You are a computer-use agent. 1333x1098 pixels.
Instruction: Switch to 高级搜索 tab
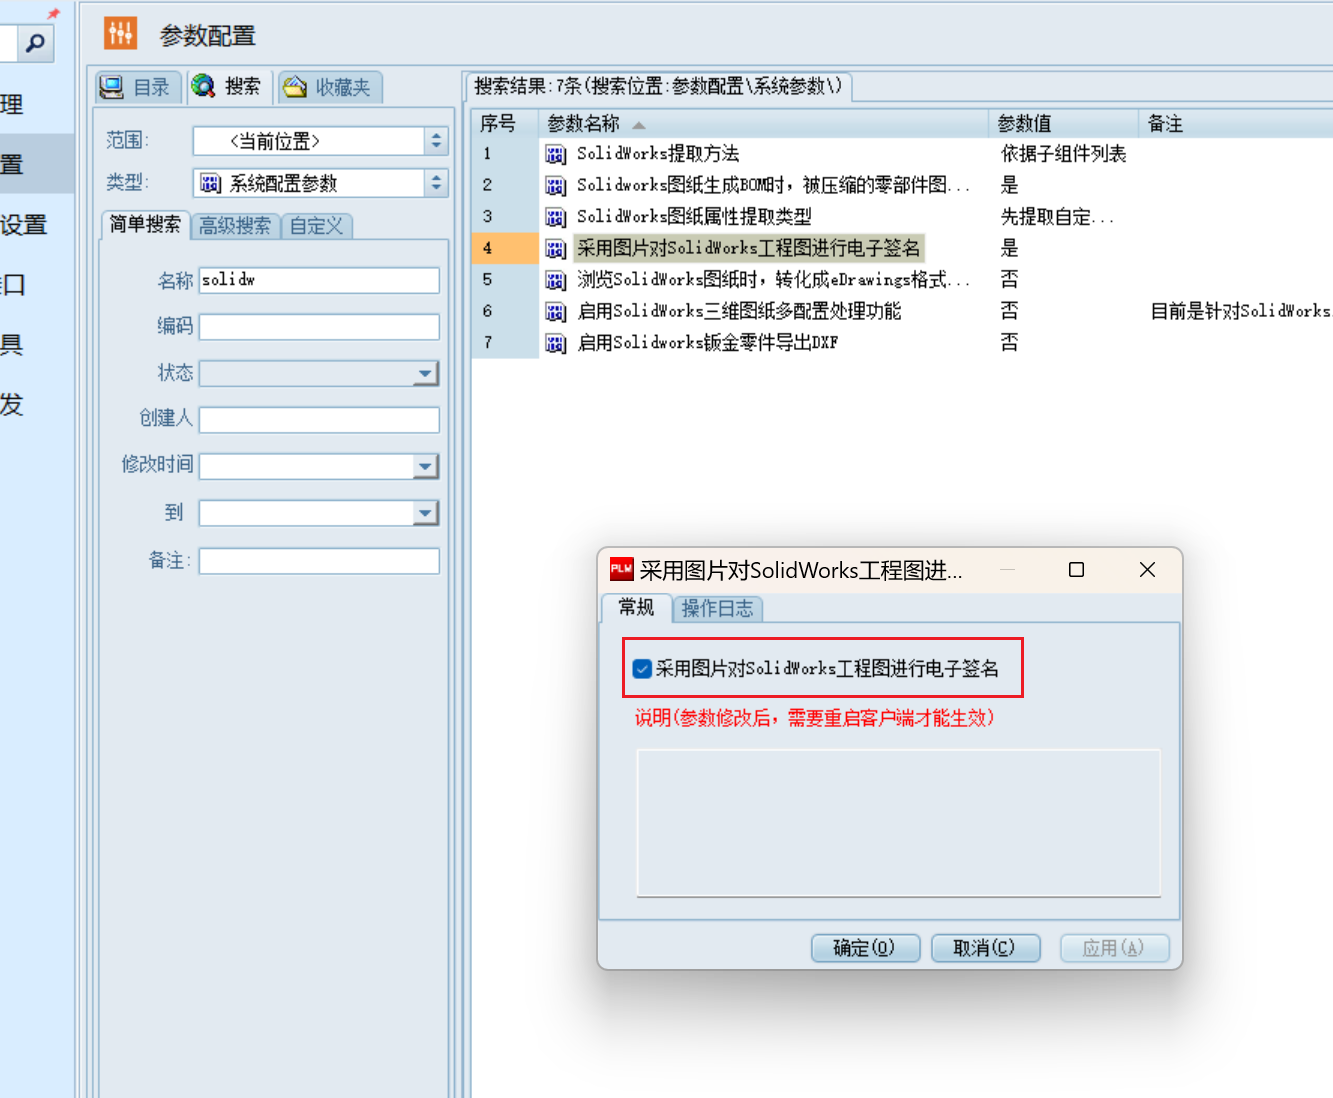click(235, 226)
